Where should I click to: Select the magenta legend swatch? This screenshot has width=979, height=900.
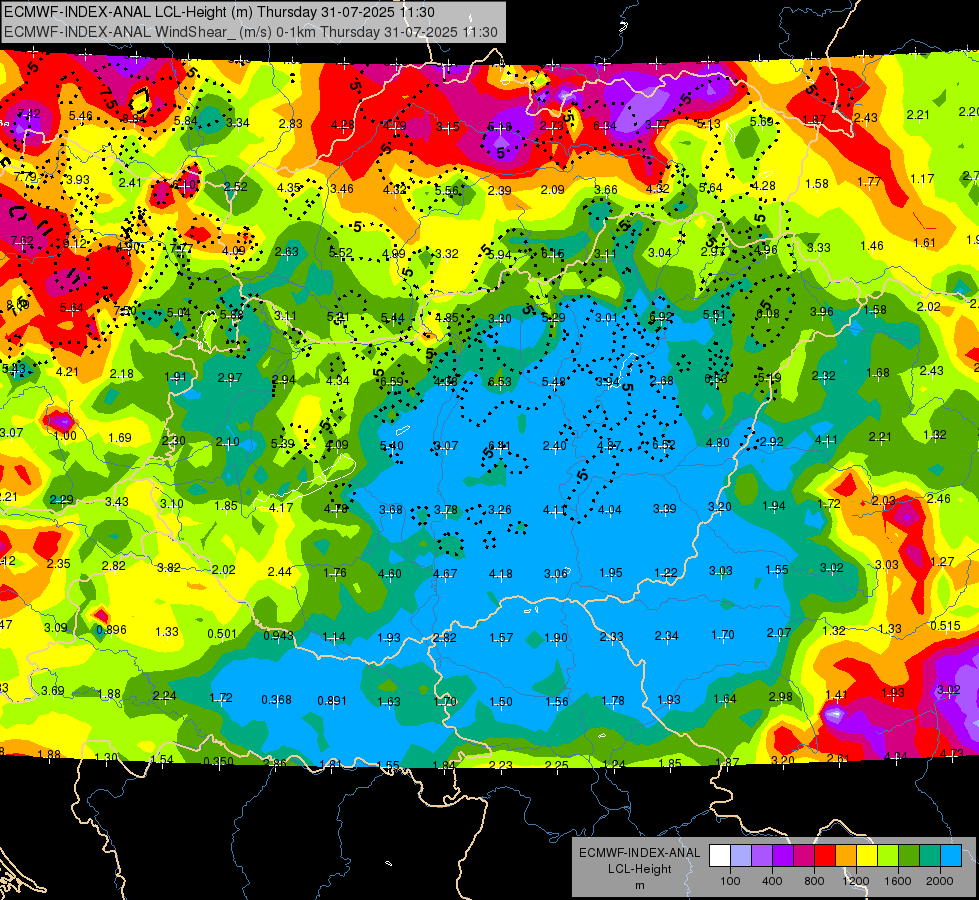click(x=804, y=856)
